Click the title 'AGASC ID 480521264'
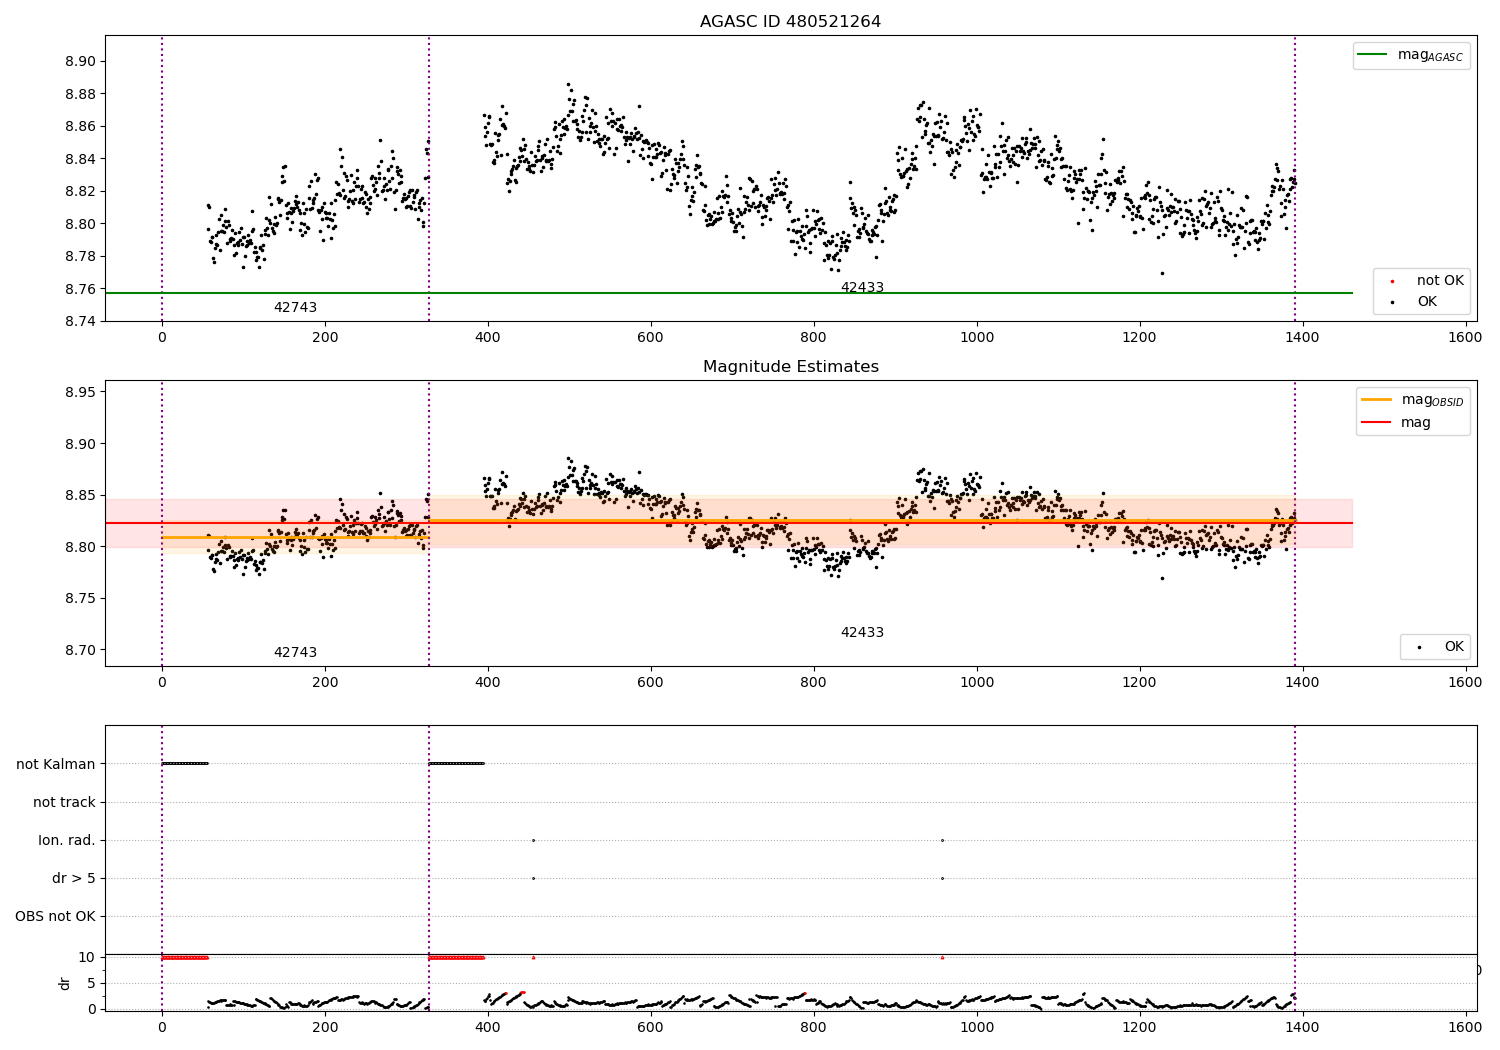This screenshot has width=1500, height=1050. pyautogui.click(x=790, y=22)
